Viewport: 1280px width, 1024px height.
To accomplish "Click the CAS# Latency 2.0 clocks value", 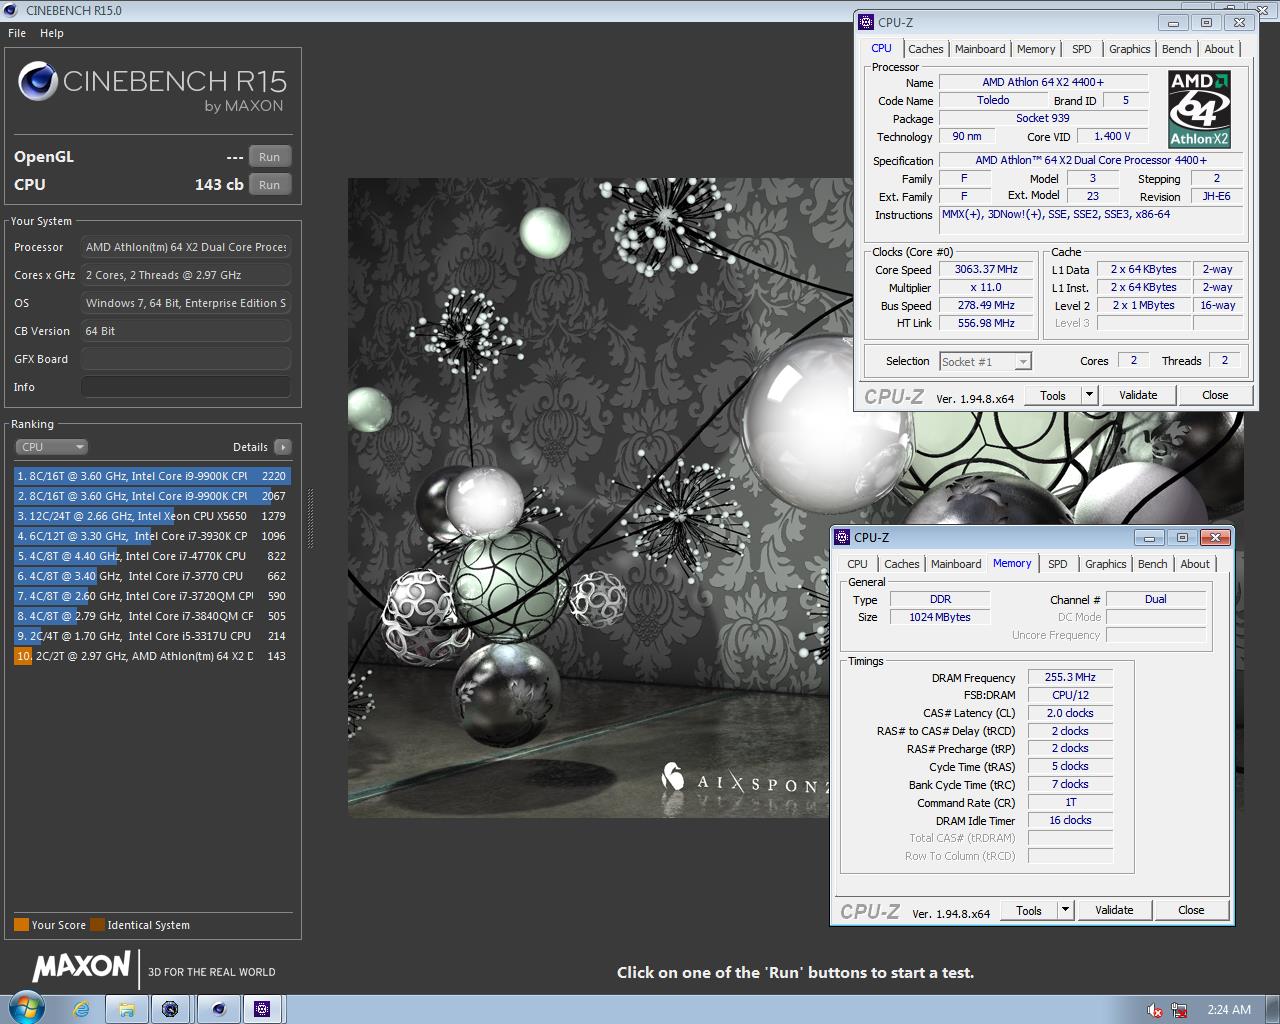I will pyautogui.click(x=1070, y=713).
